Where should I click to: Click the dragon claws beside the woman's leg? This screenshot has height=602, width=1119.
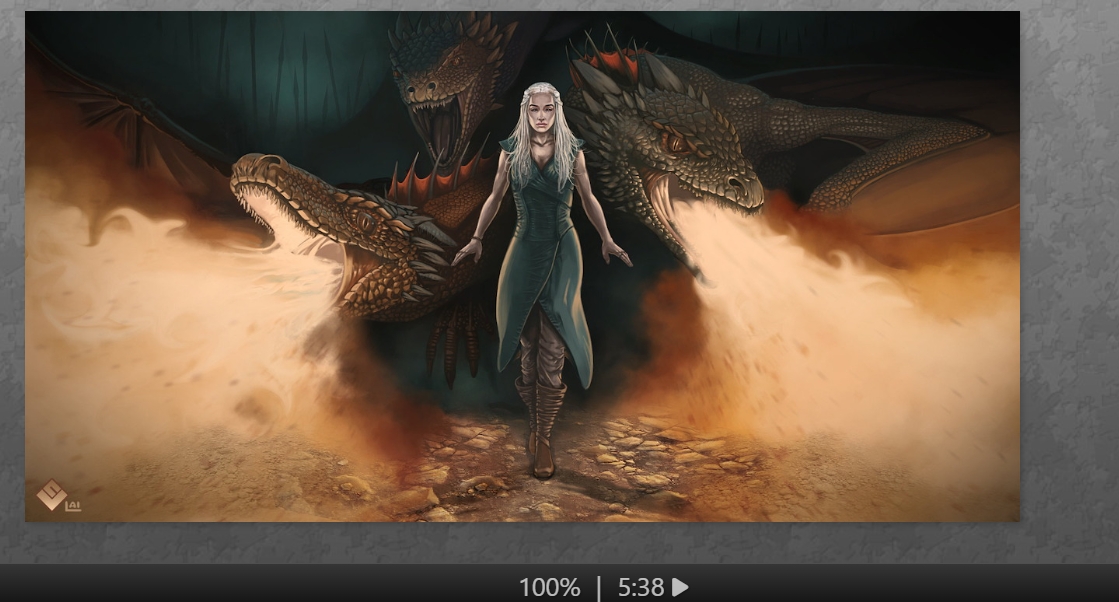tap(455, 340)
